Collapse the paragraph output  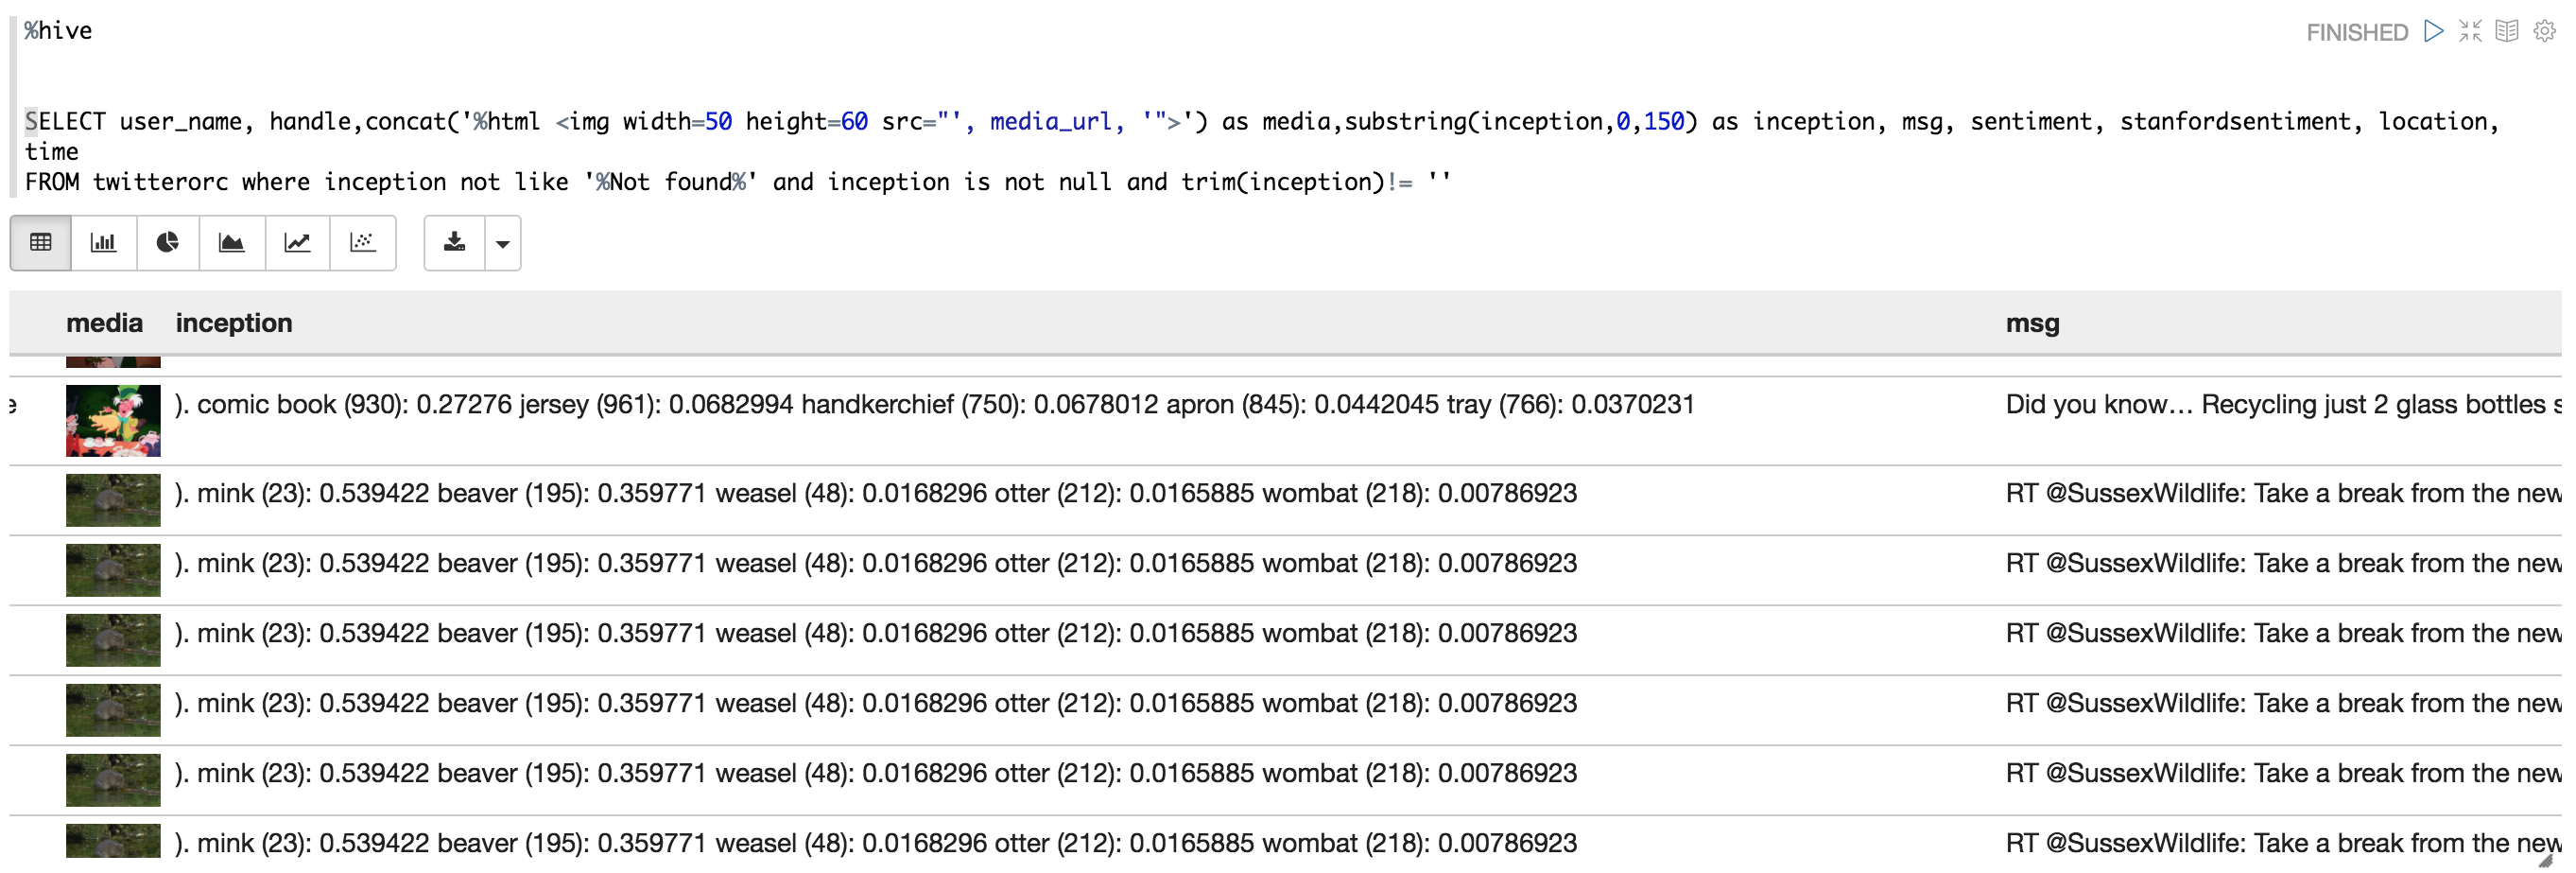(2469, 31)
